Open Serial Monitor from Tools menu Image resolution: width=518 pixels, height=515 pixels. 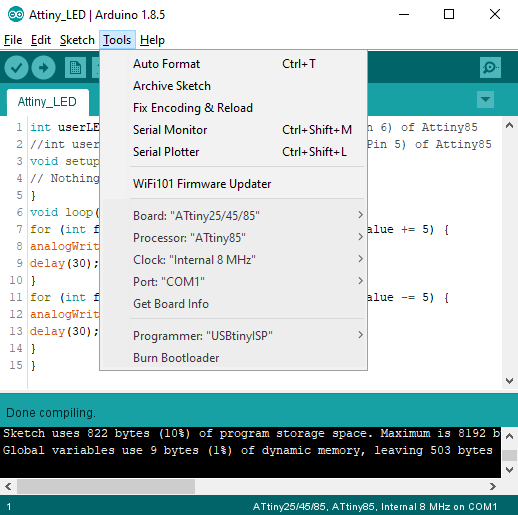(x=233, y=130)
